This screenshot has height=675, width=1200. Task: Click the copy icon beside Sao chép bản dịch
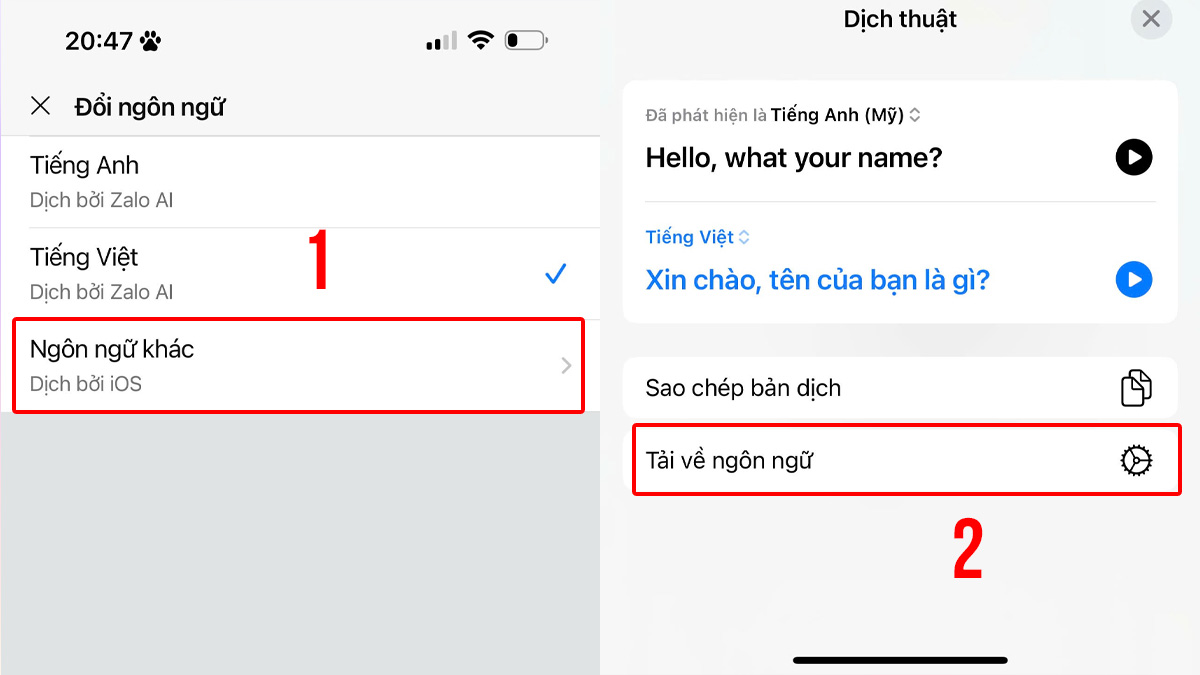point(1136,388)
